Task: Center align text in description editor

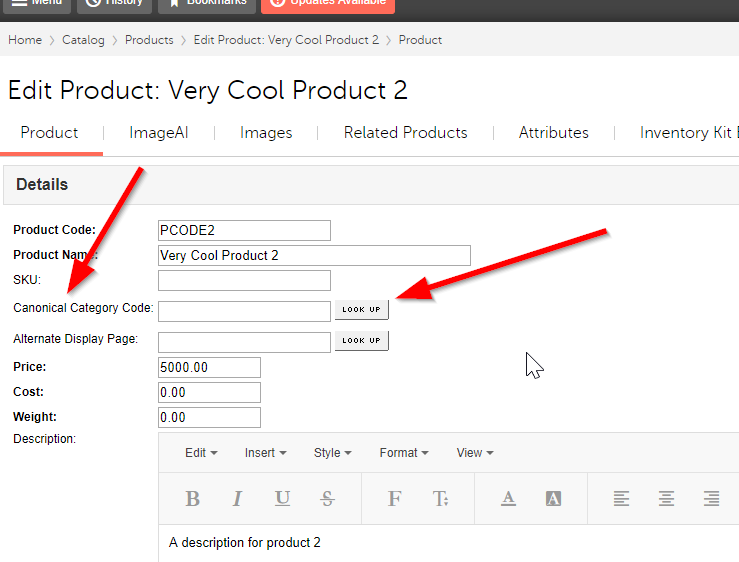Action: click(666, 499)
